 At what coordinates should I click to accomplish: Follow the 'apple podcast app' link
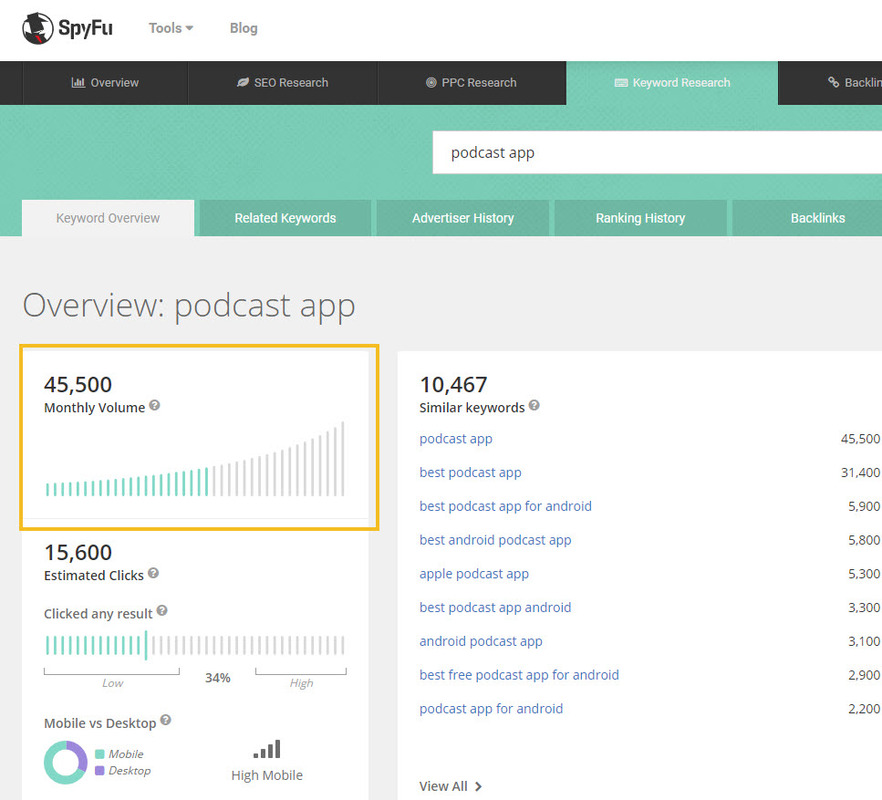[x=474, y=574]
